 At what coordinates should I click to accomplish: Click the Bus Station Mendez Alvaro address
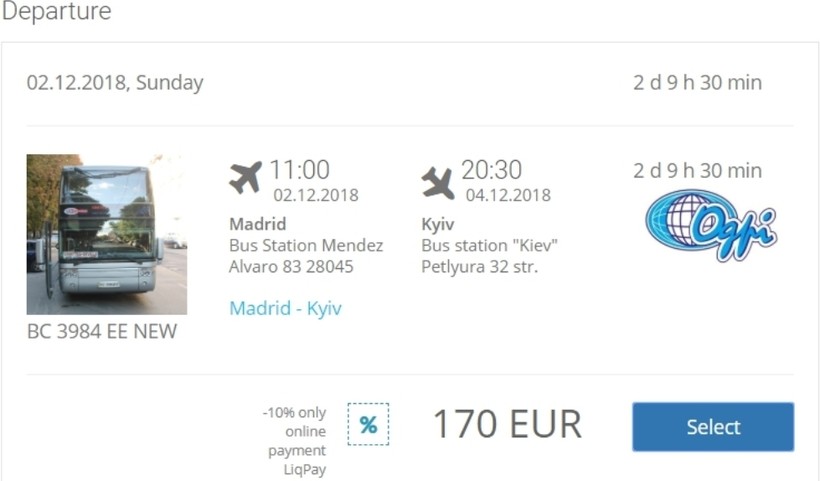tap(306, 256)
